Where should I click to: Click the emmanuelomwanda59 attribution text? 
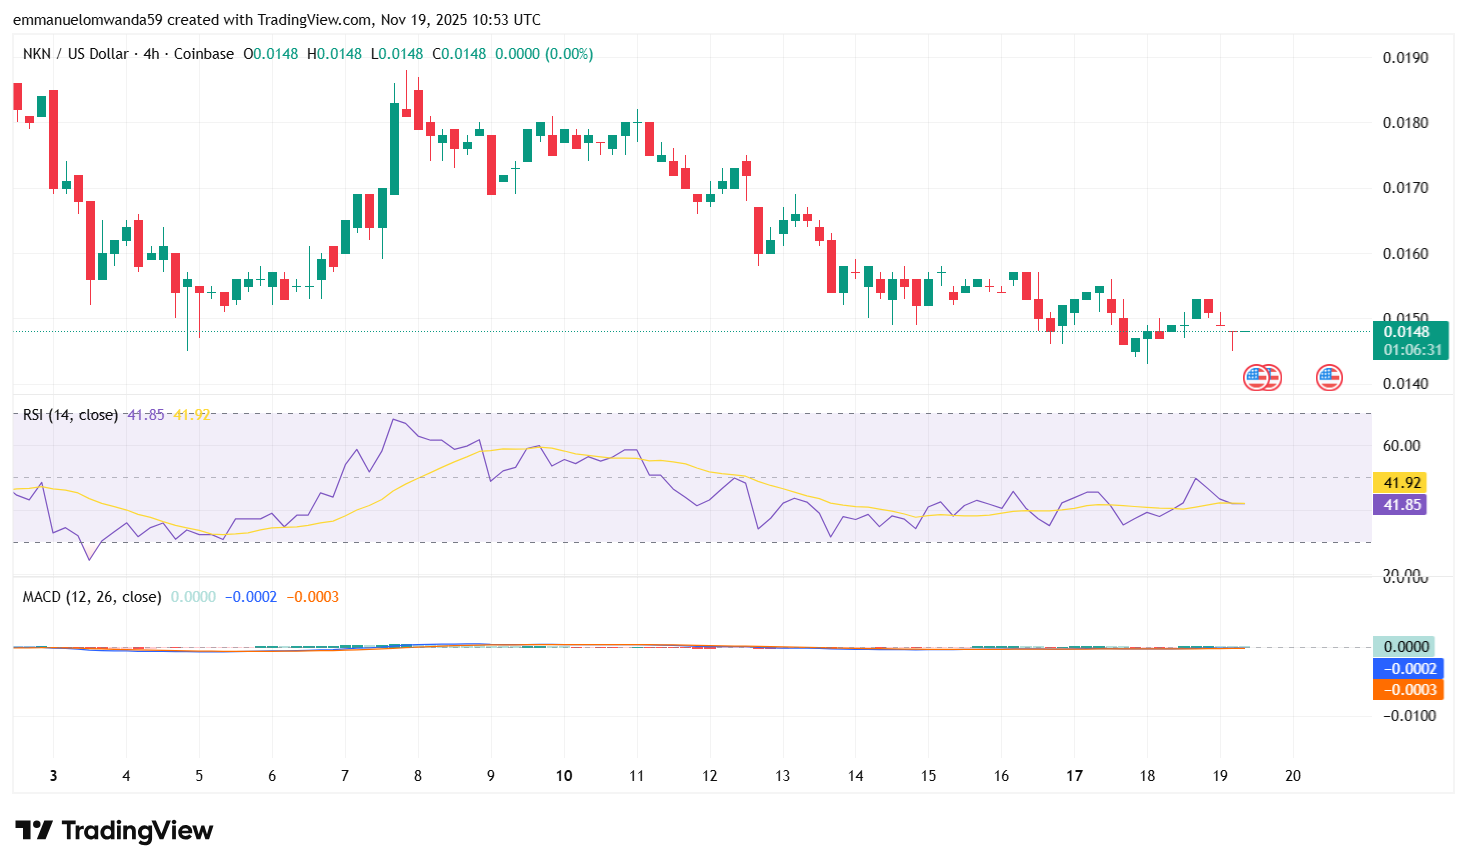pos(85,19)
